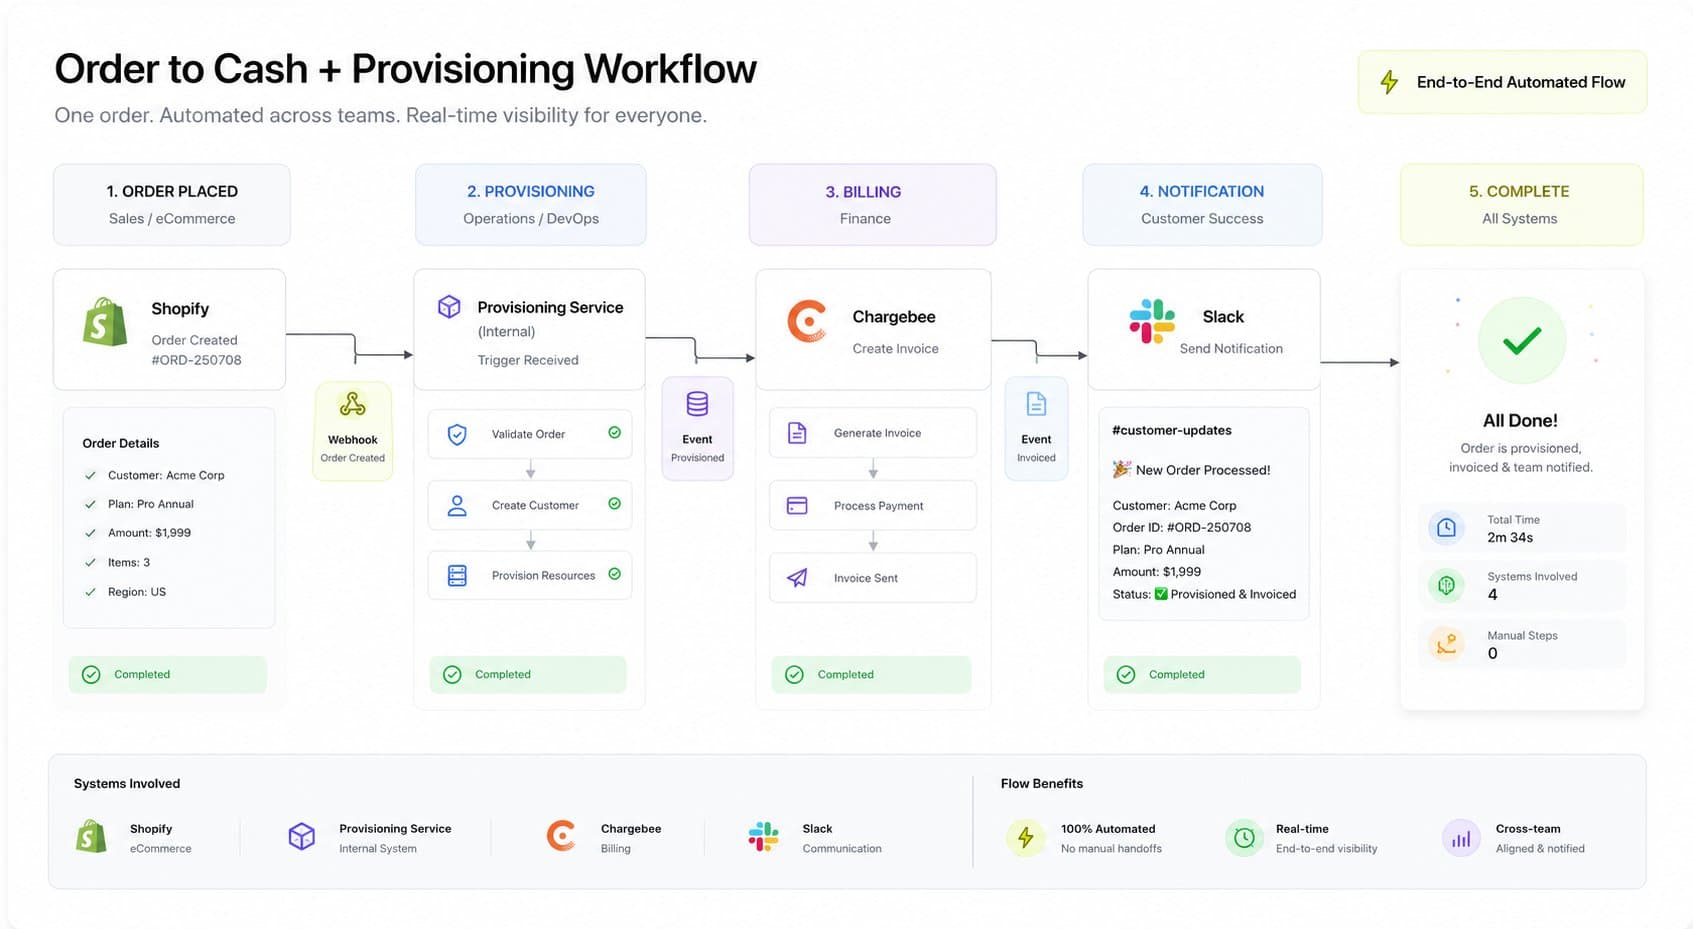1693x929 pixels.
Task: Click the cube icon beside Trigger Received
Action: click(x=449, y=306)
